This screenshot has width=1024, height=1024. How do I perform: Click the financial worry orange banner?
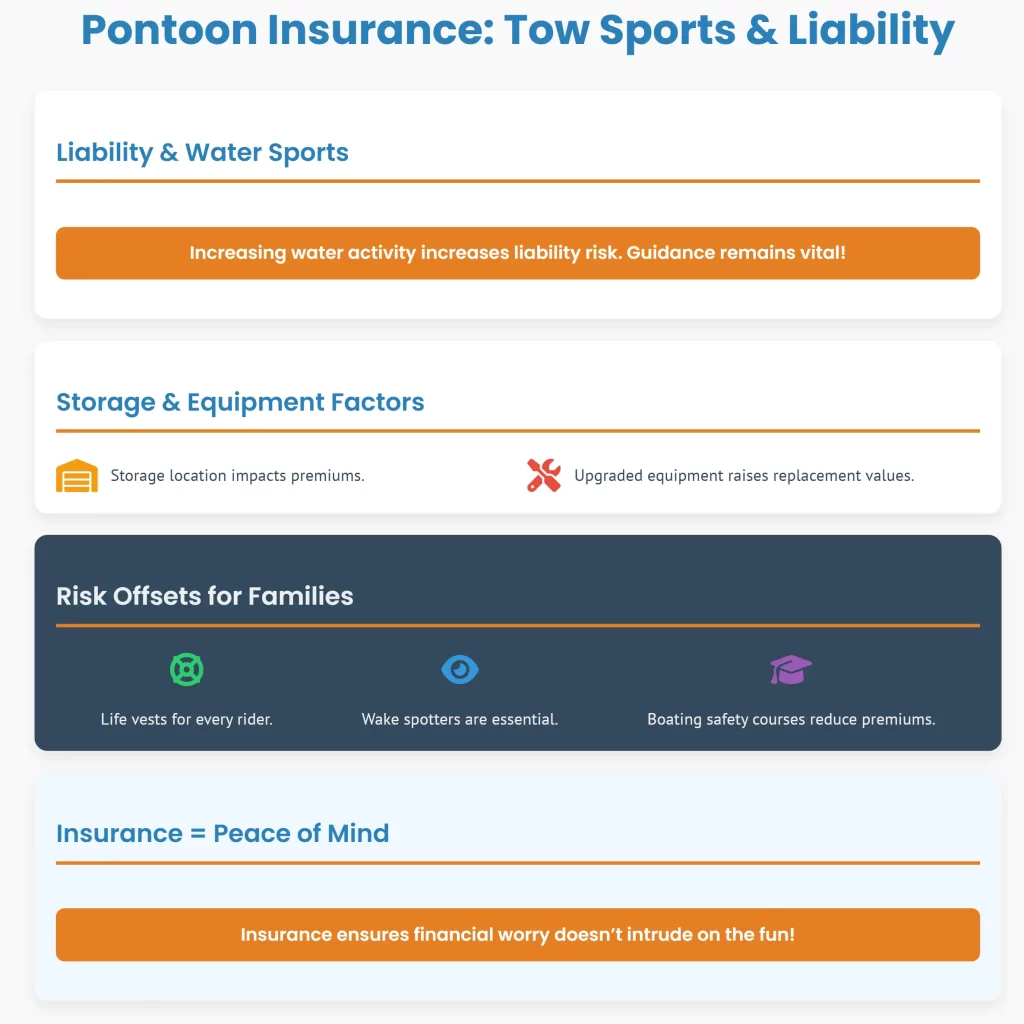click(517, 935)
